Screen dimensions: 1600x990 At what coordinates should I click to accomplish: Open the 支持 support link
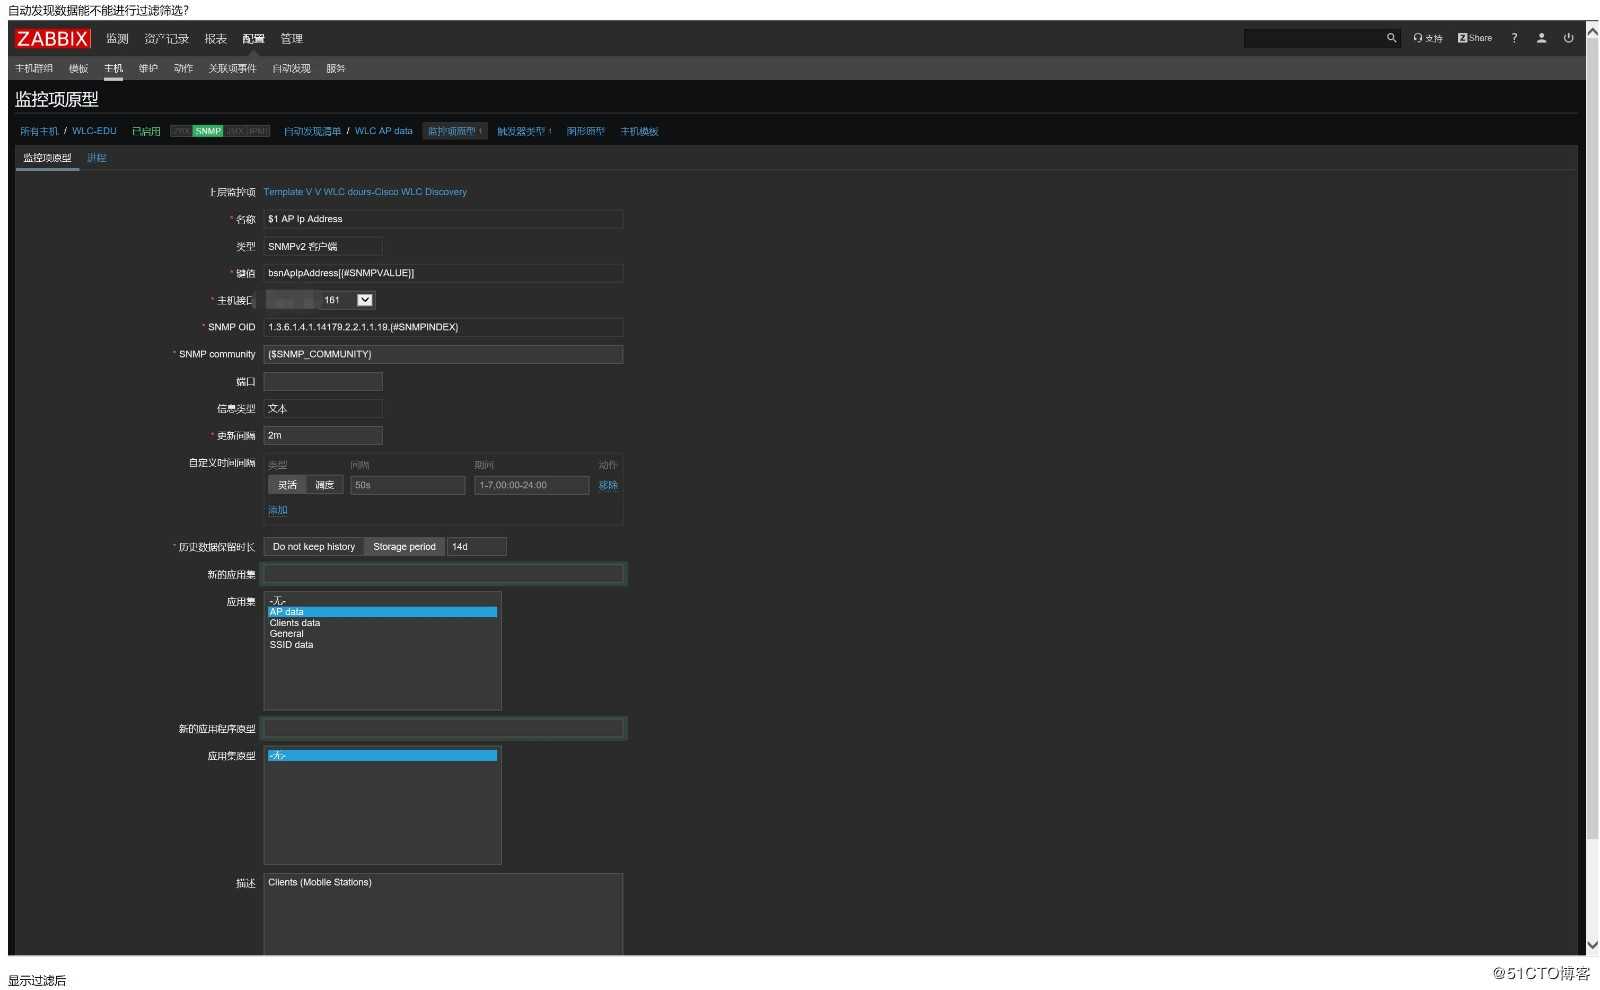tap(1428, 38)
